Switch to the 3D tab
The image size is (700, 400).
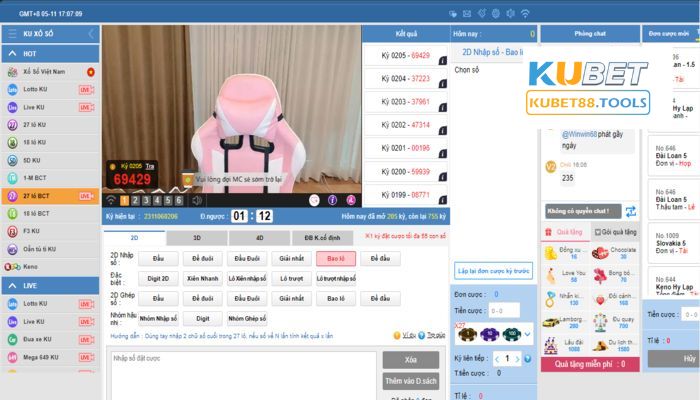click(x=197, y=238)
